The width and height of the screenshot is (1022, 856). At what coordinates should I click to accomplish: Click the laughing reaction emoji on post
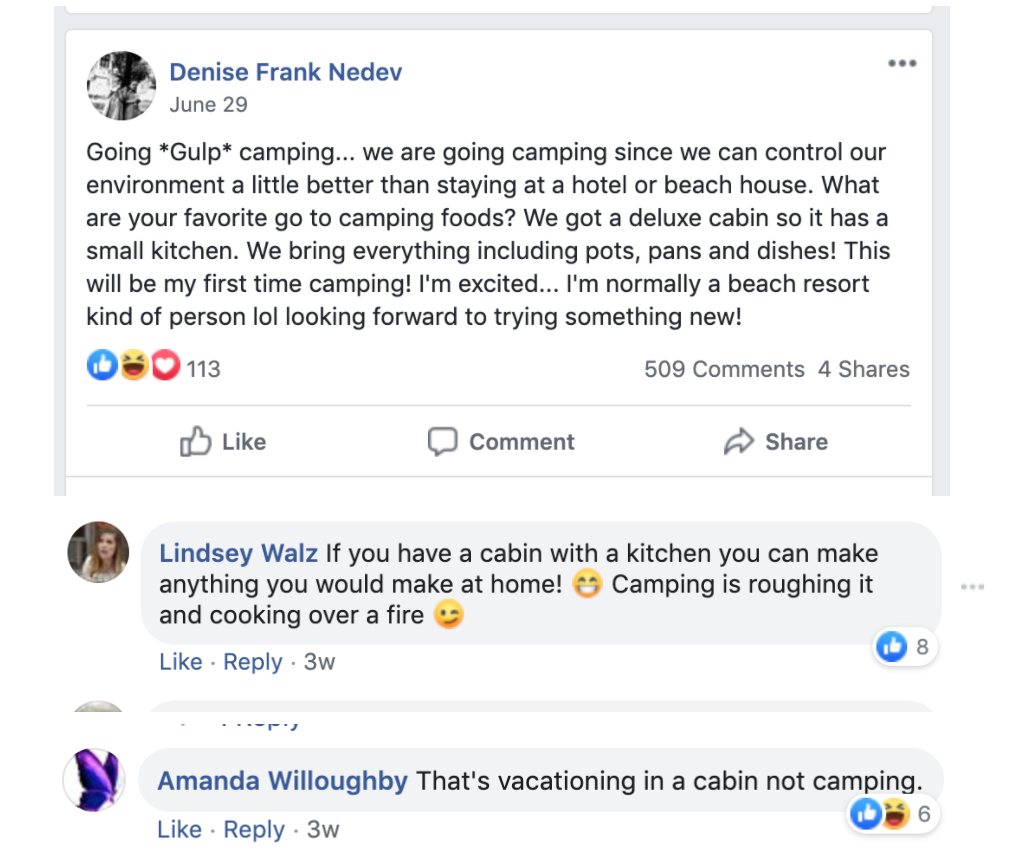pyautogui.click(x=134, y=368)
